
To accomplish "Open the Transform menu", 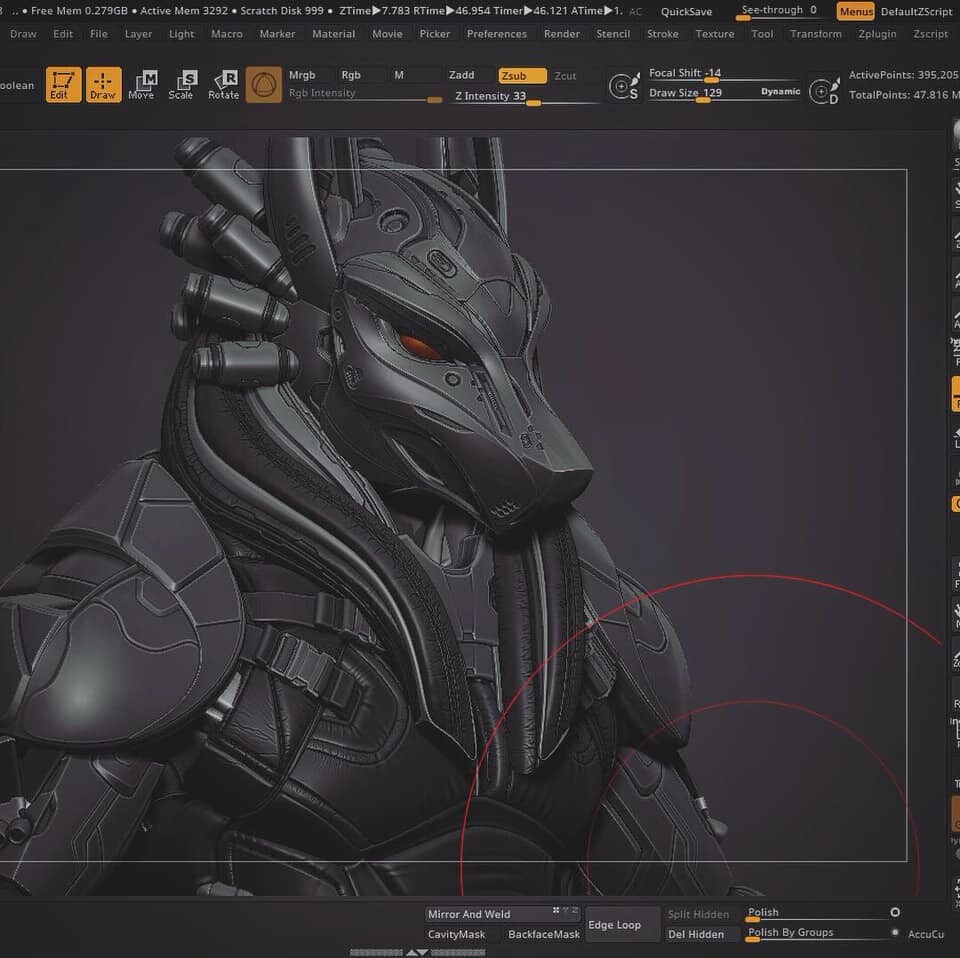I will coord(816,34).
